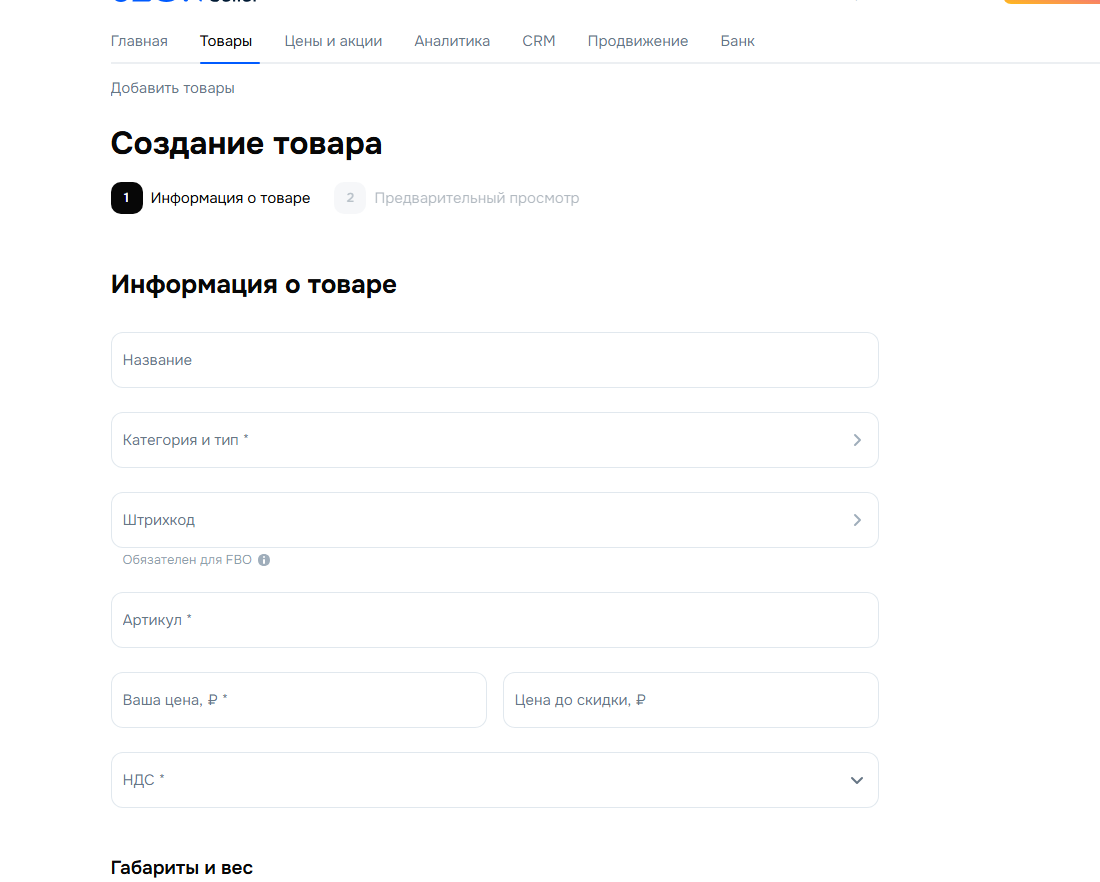Open the Главная tab
The width and height of the screenshot is (1100, 882).
coord(139,41)
